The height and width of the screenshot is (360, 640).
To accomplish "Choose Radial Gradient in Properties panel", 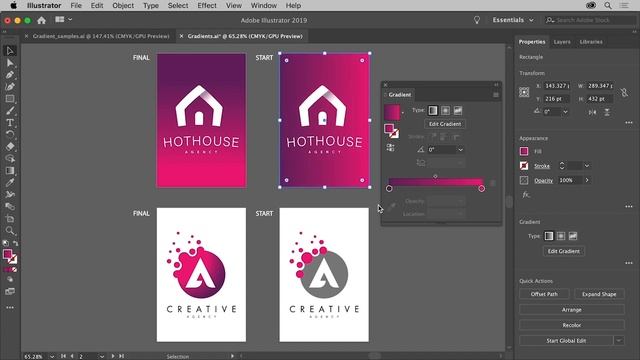I will (561, 236).
